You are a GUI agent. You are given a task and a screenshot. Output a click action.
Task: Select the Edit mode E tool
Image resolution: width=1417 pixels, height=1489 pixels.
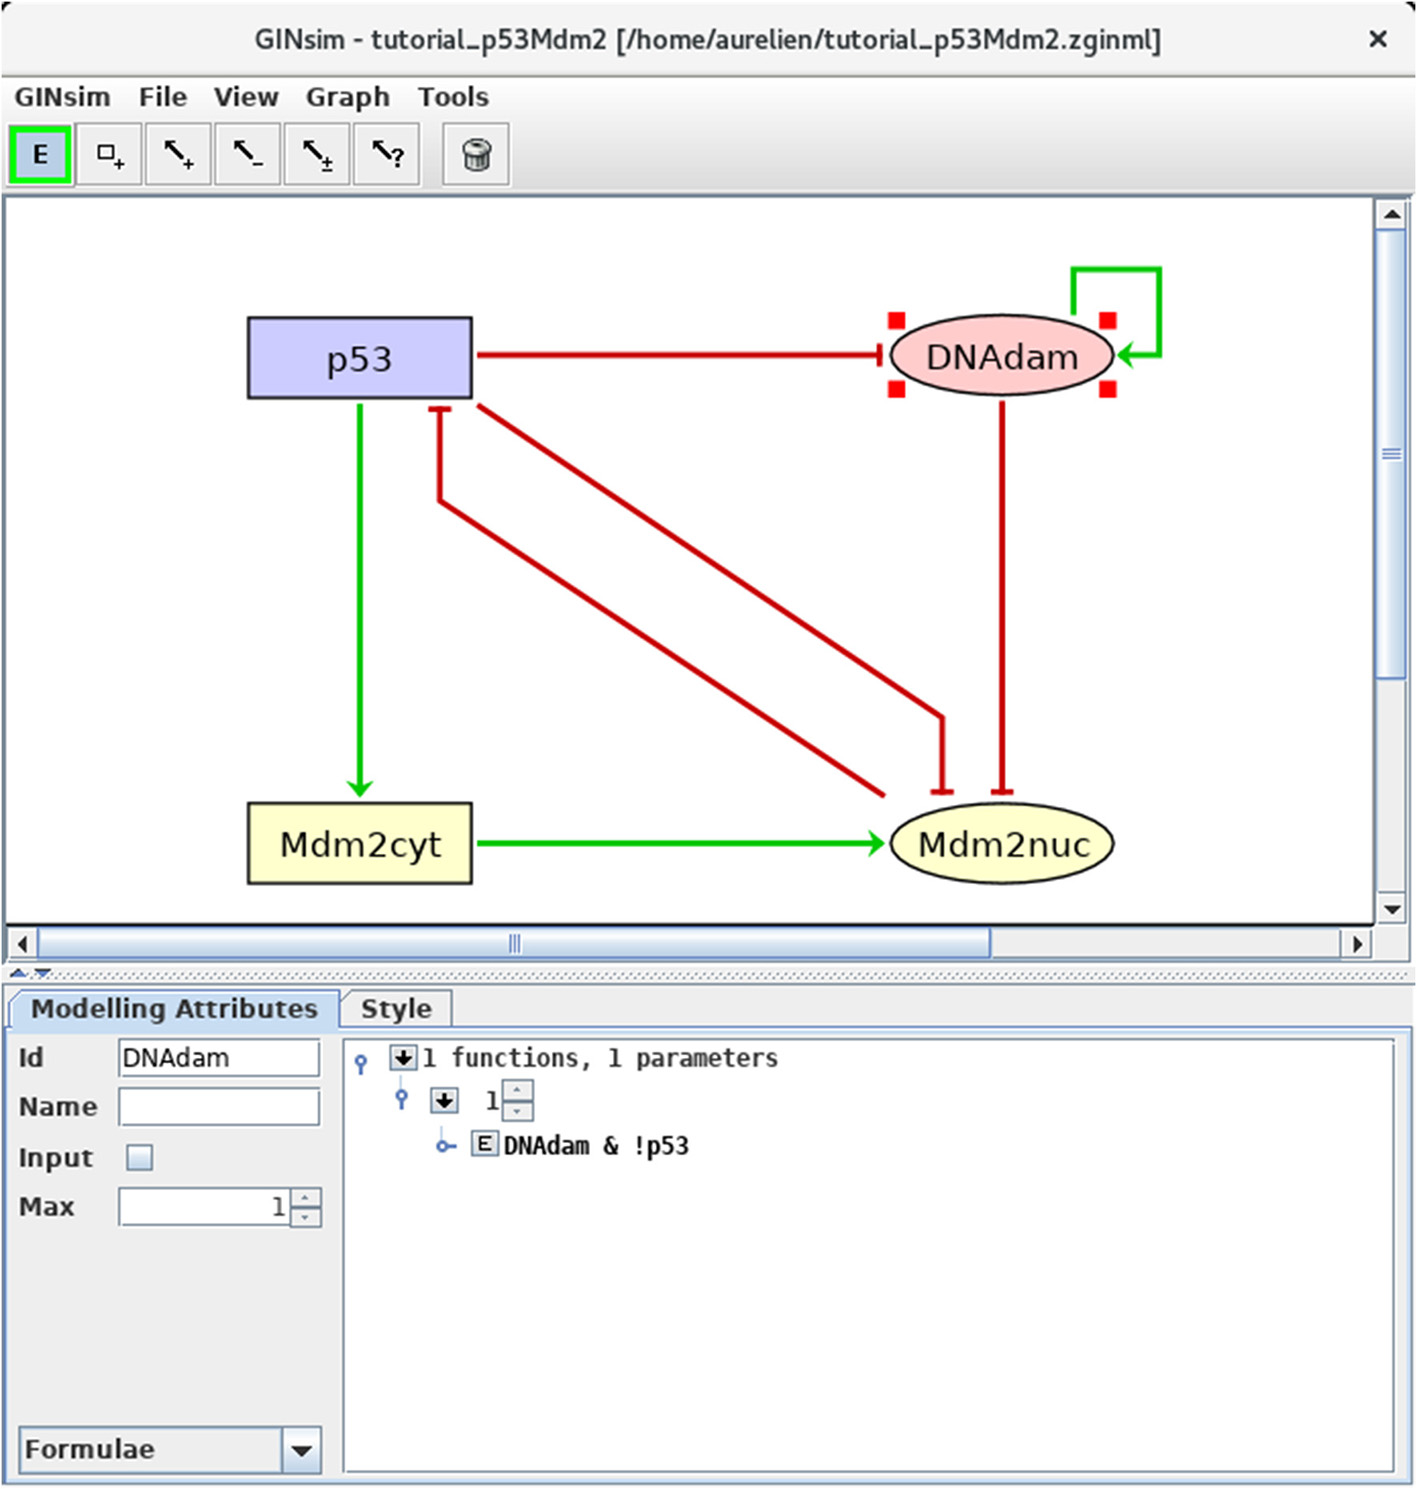(40, 155)
